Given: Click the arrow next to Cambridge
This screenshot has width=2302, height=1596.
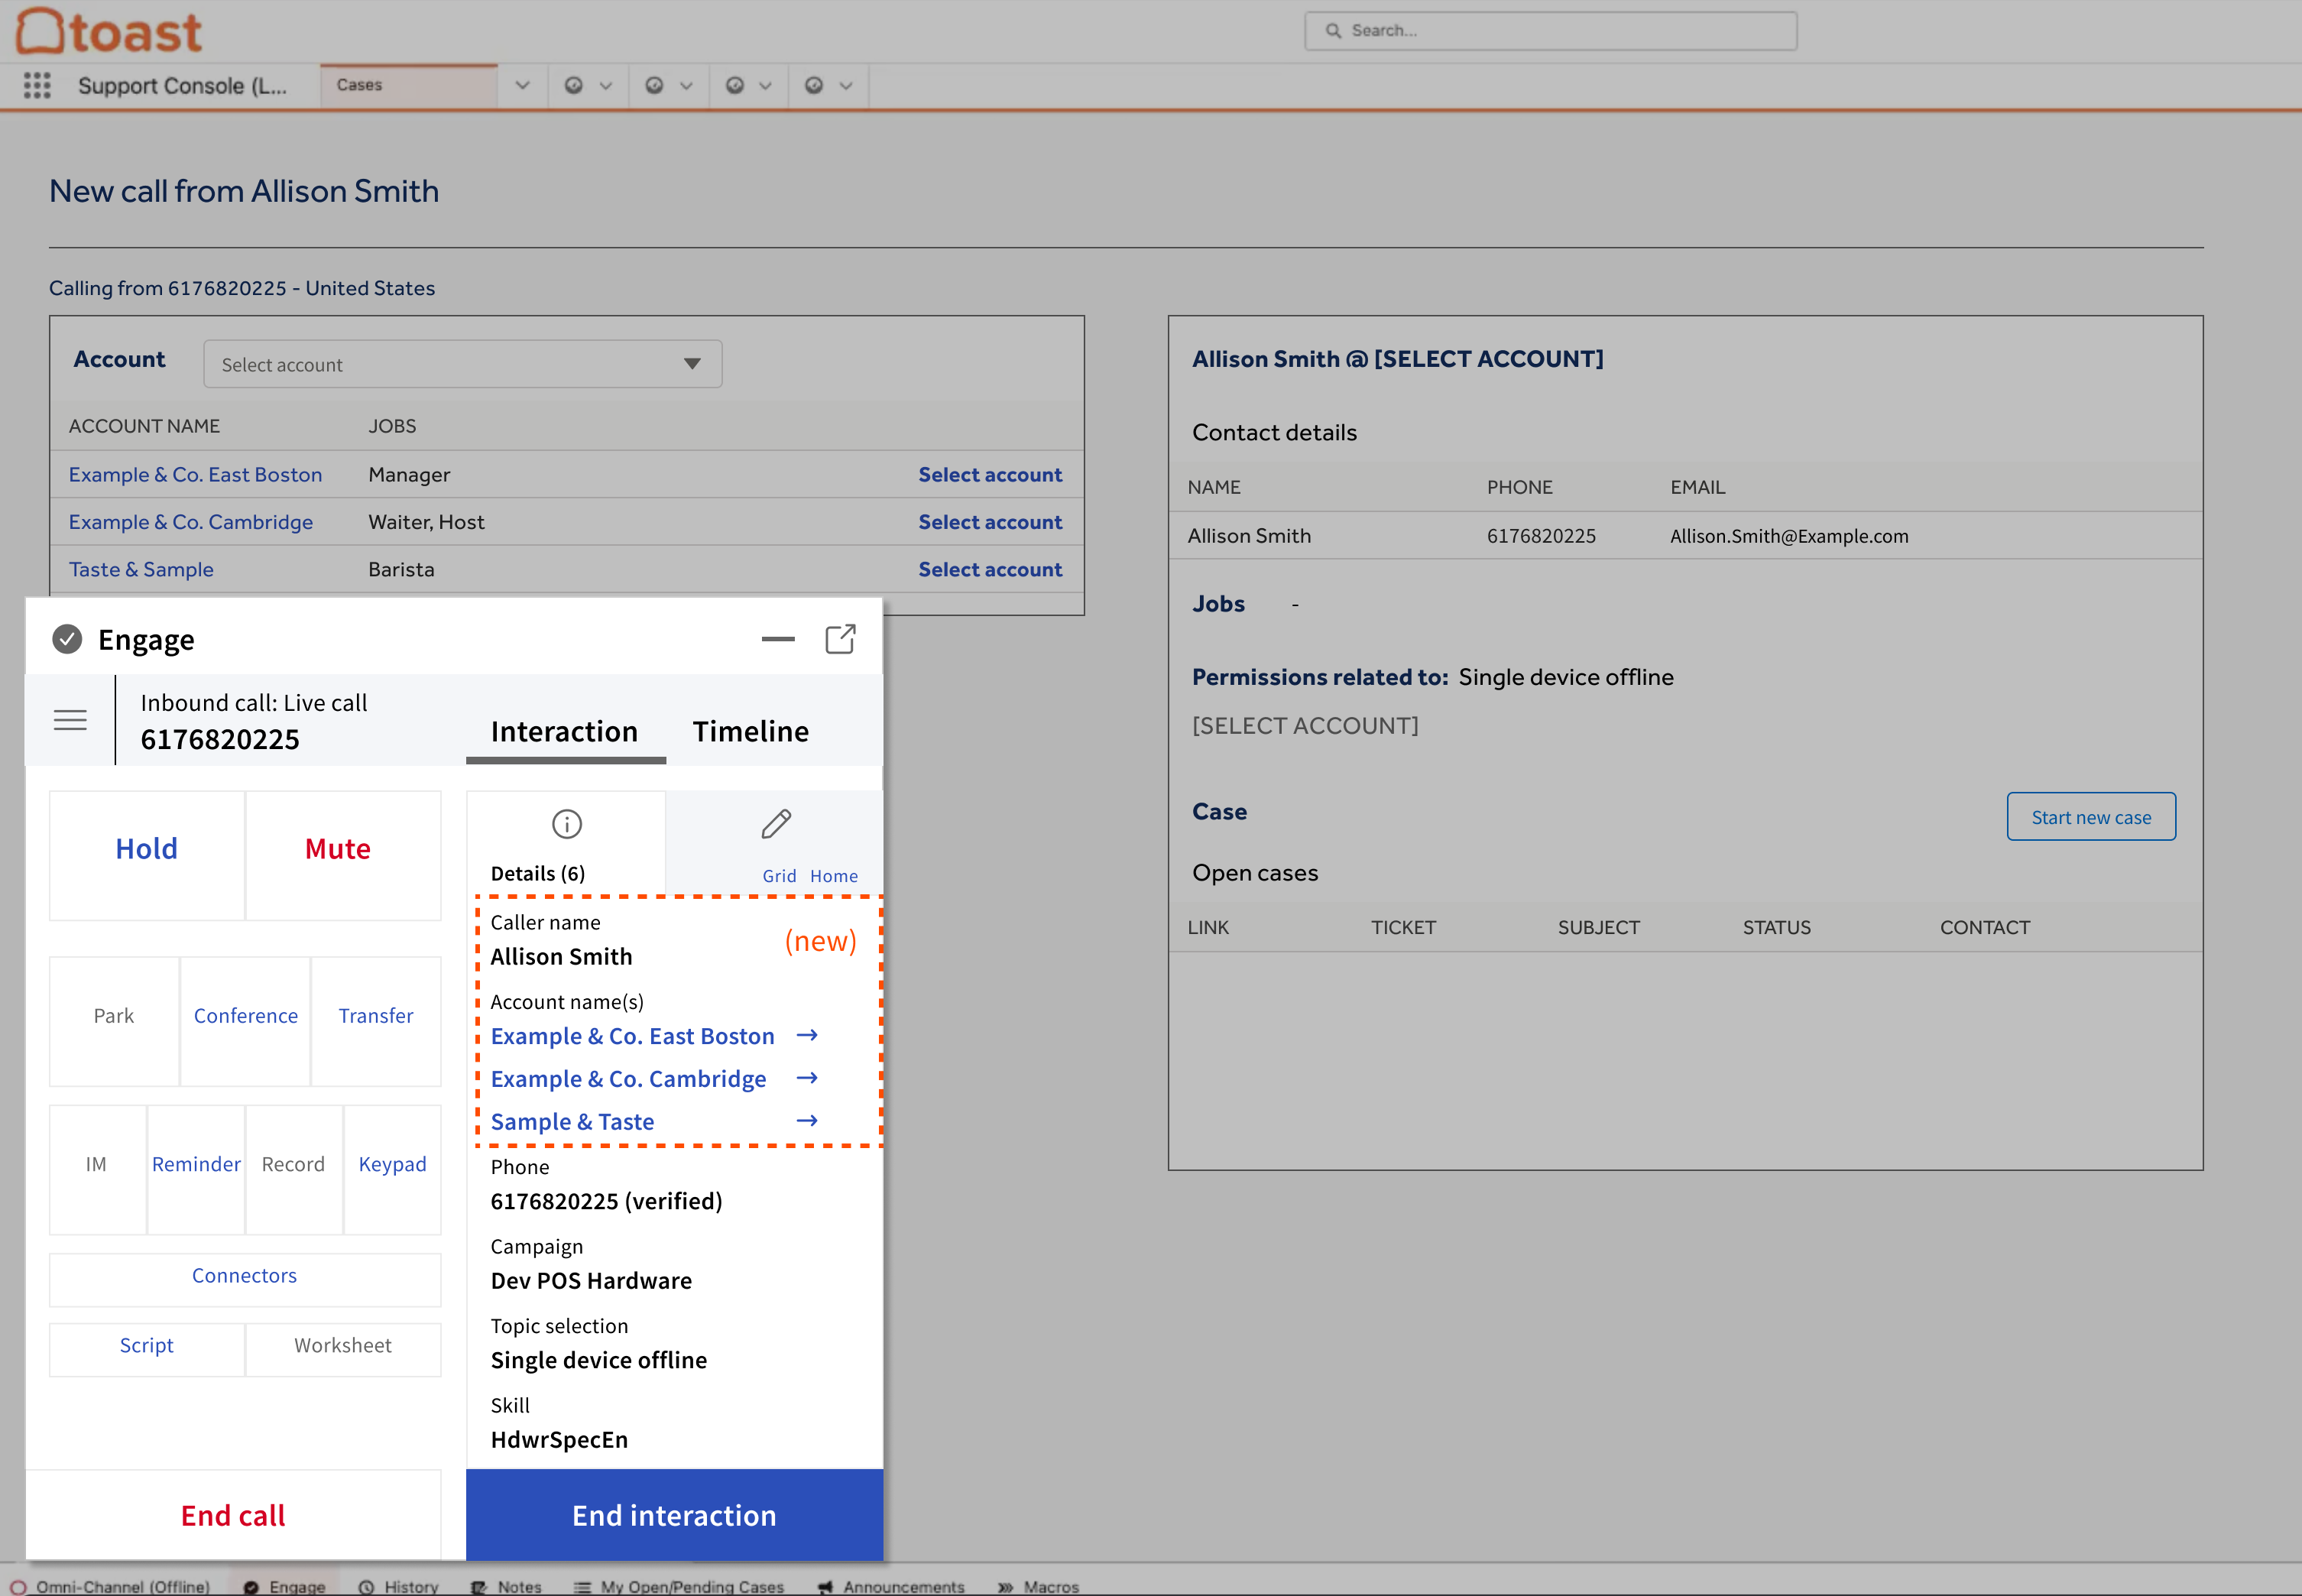Looking at the screenshot, I should (807, 1078).
